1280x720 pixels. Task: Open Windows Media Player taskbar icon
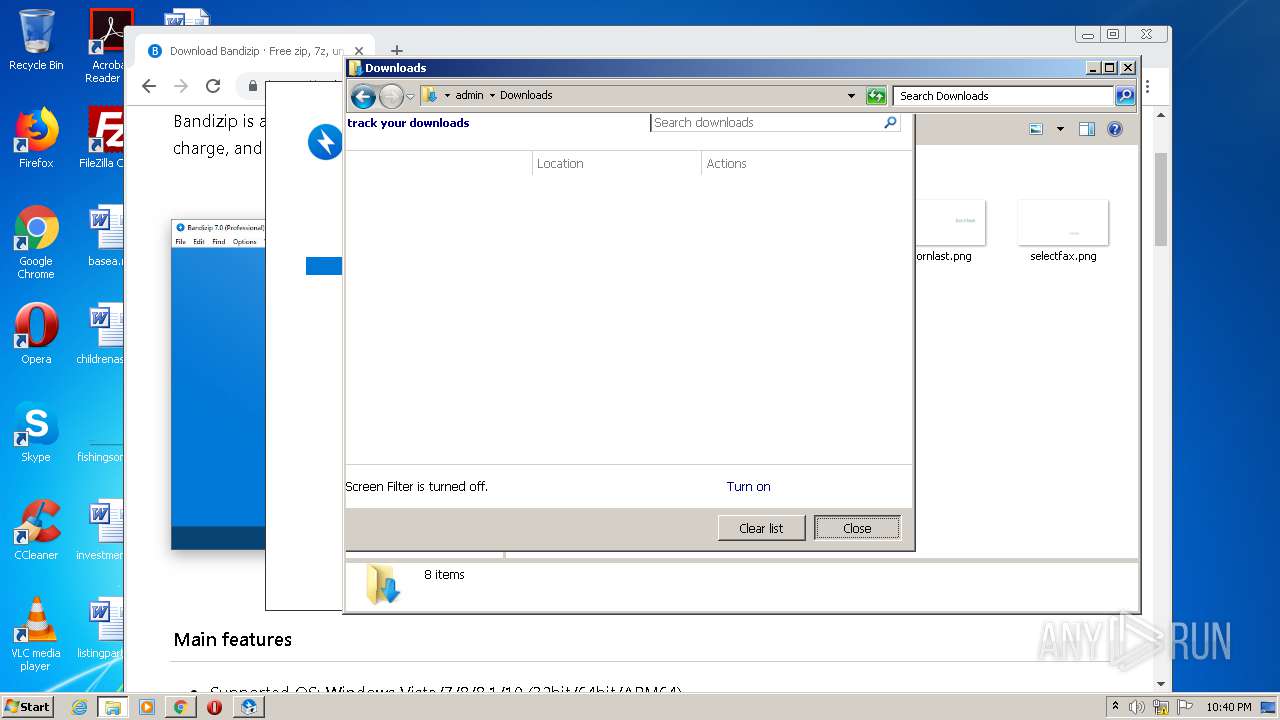pos(147,707)
